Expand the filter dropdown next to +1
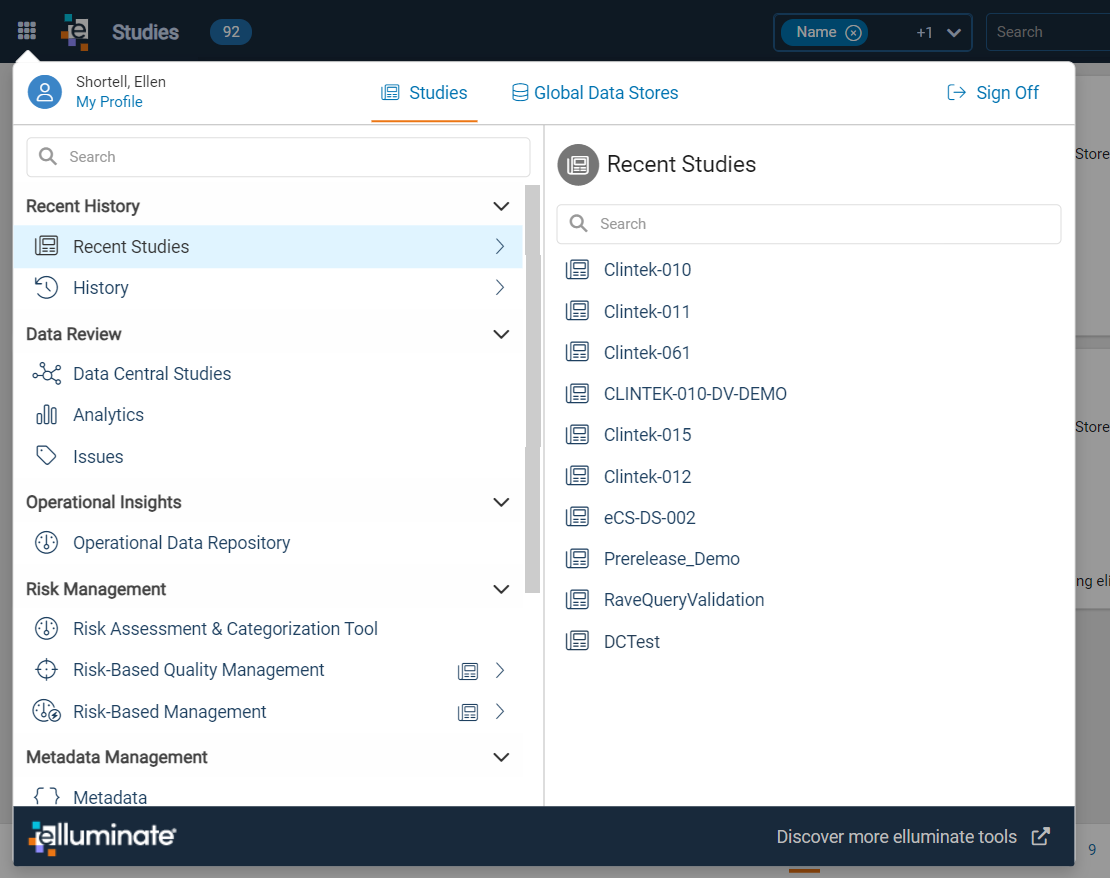Screen dimensions: 1110x878 tap(954, 33)
